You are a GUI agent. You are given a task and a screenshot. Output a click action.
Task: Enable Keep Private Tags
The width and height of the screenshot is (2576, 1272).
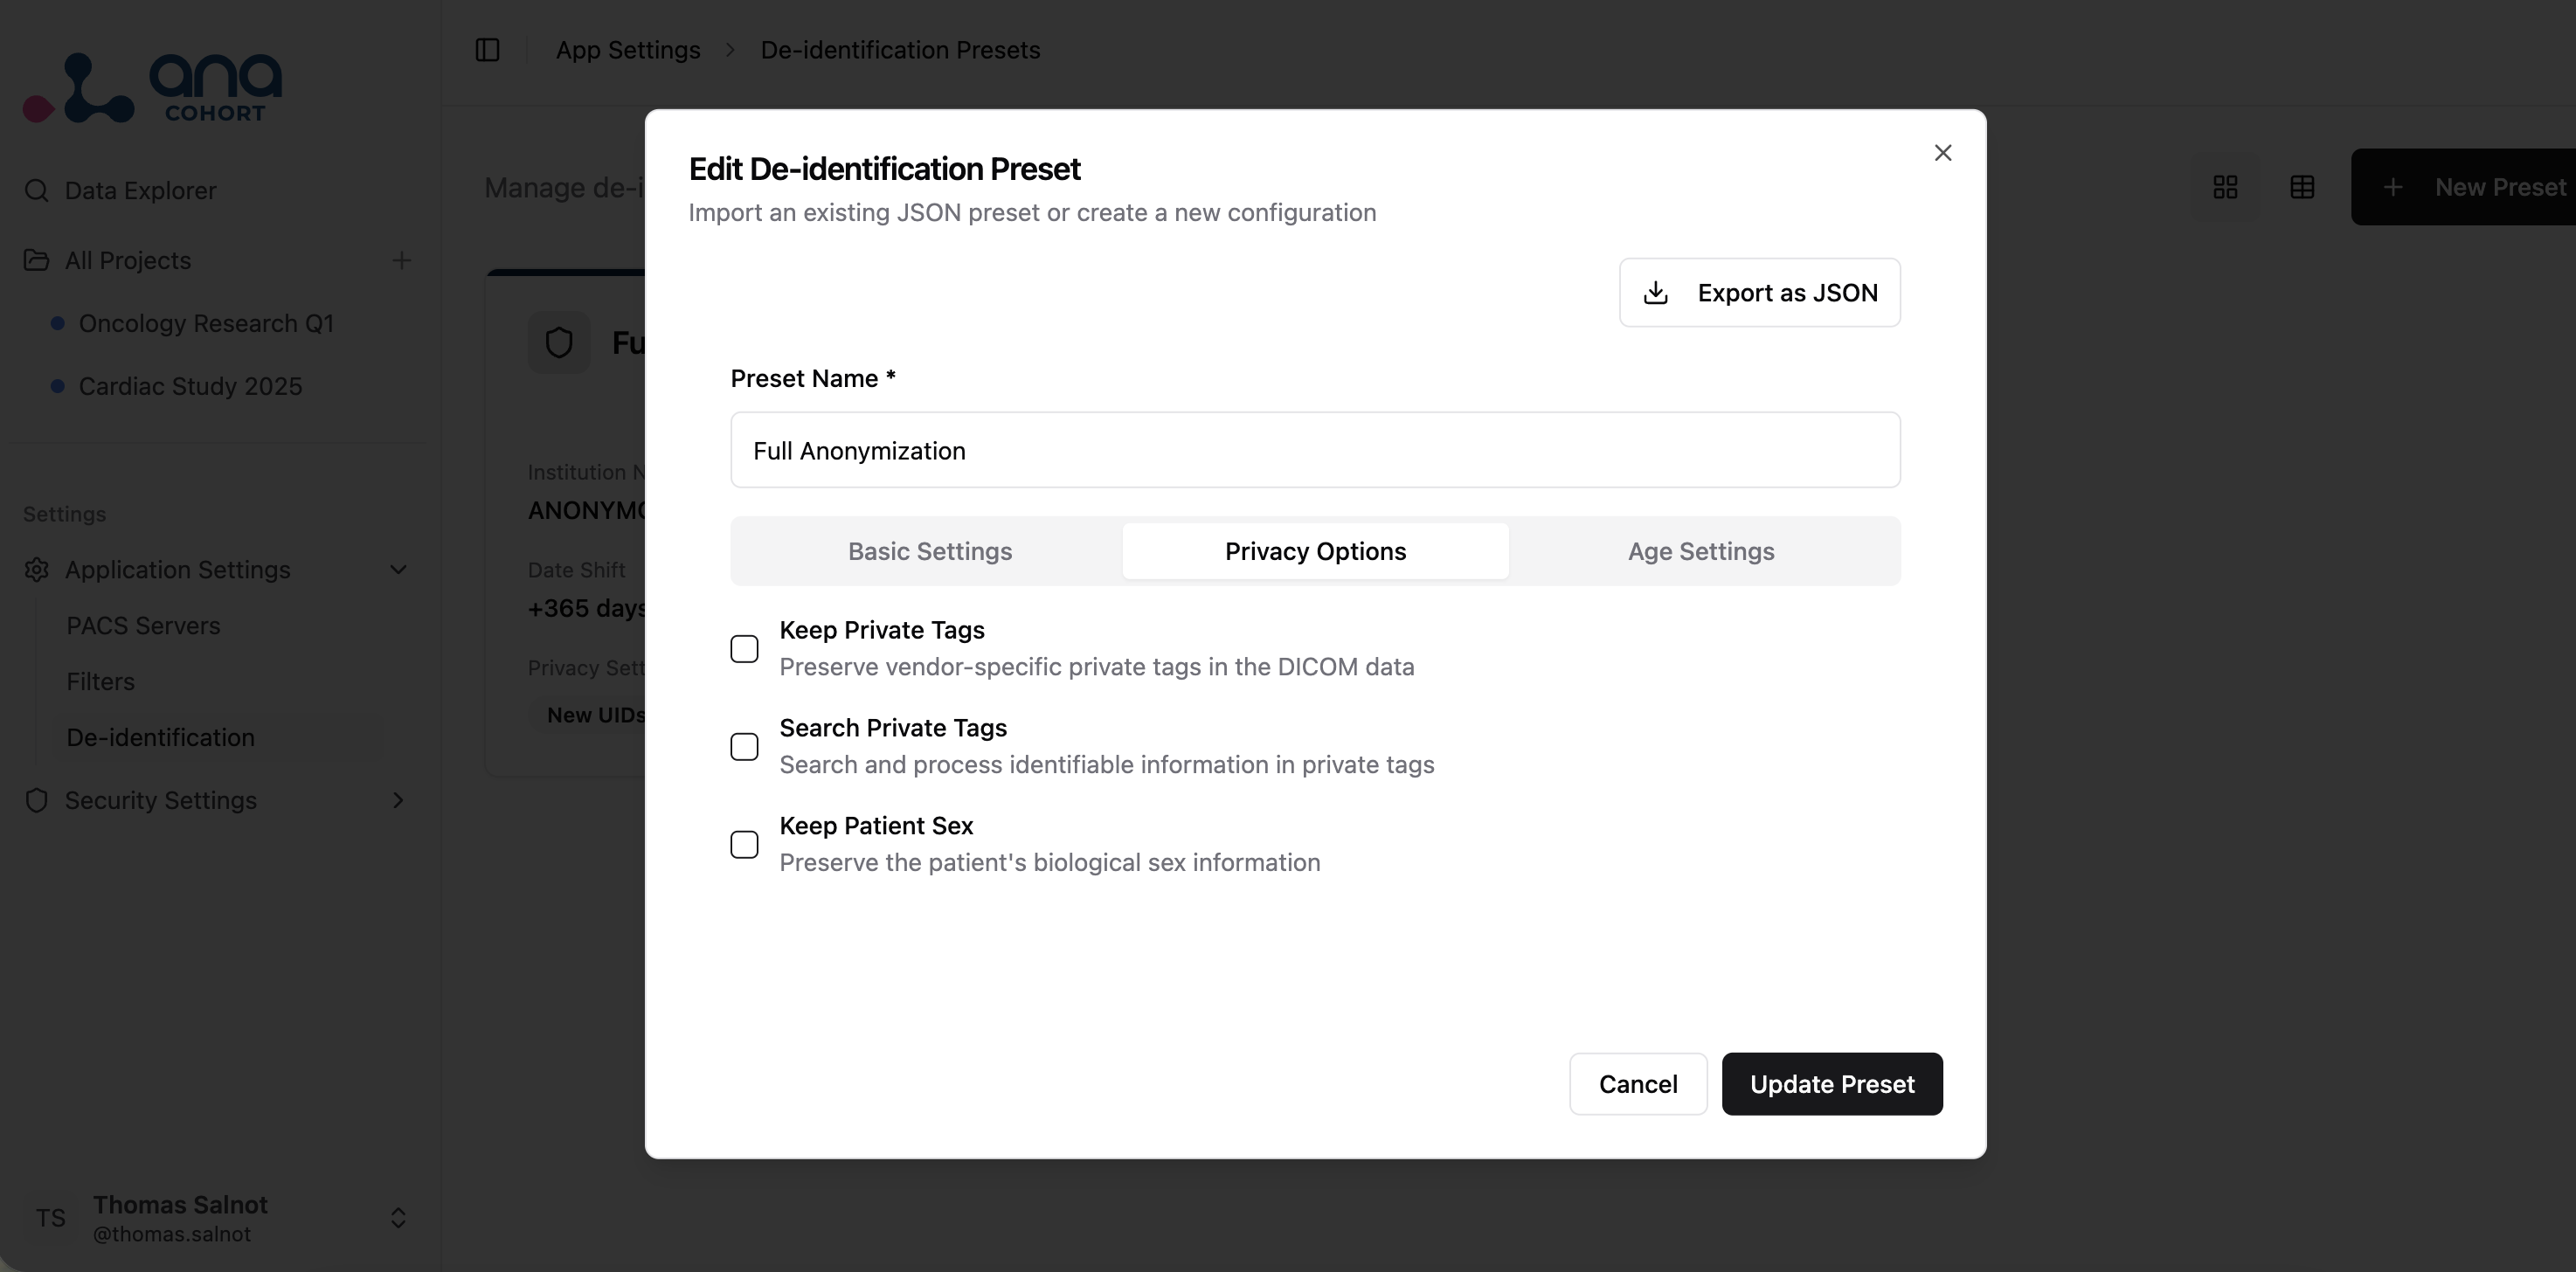click(744, 649)
